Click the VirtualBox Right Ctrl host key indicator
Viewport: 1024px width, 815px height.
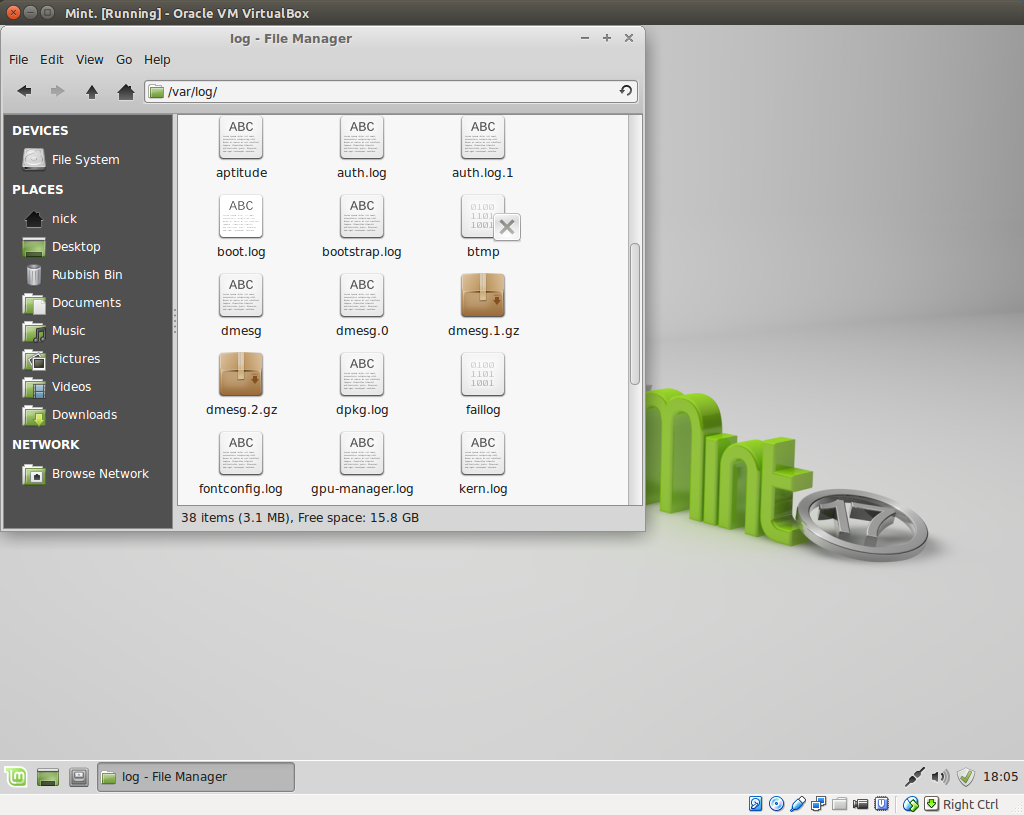(x=970, y=805)
